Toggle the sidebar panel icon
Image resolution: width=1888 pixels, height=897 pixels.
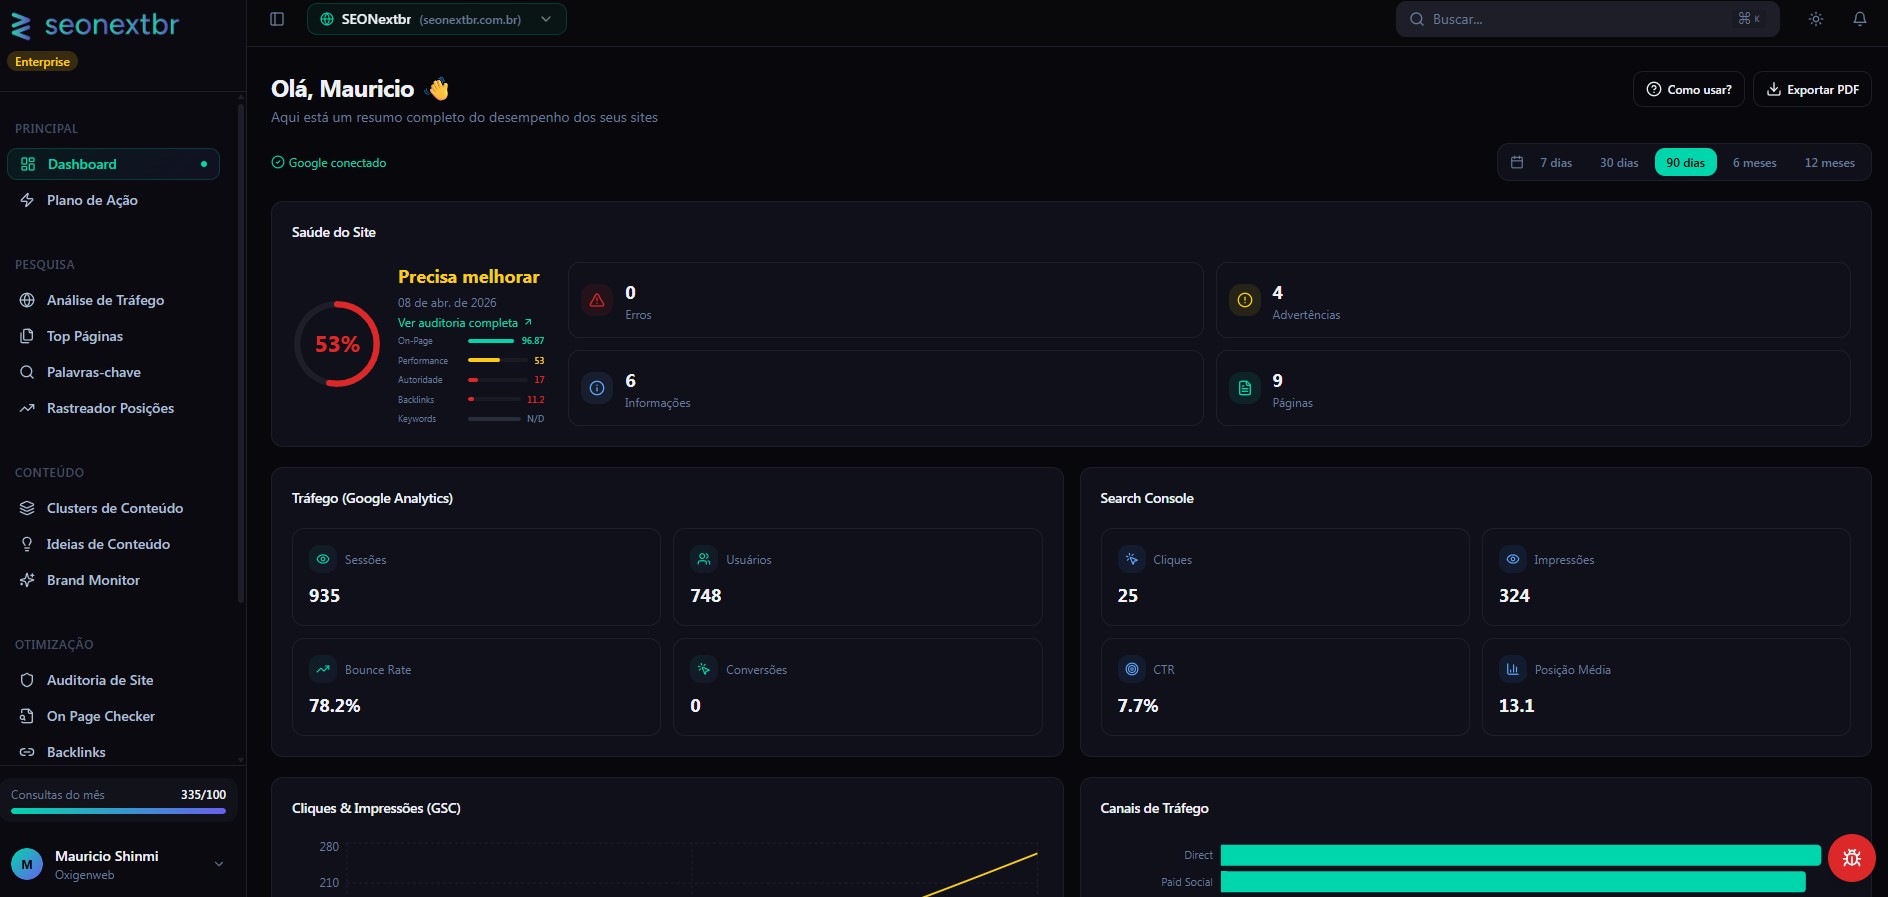pos(277,19)
